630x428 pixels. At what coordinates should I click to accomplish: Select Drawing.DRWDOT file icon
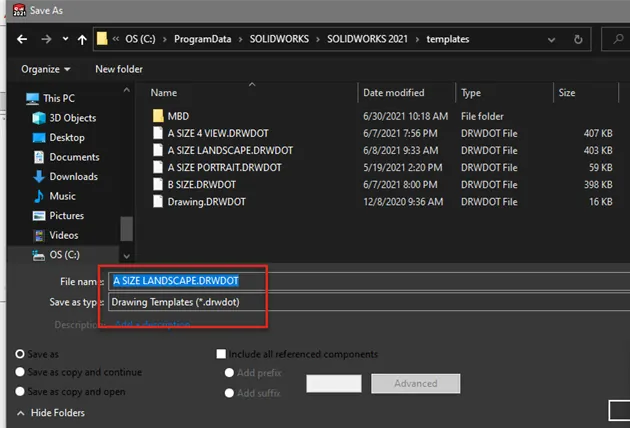(158, 201)
